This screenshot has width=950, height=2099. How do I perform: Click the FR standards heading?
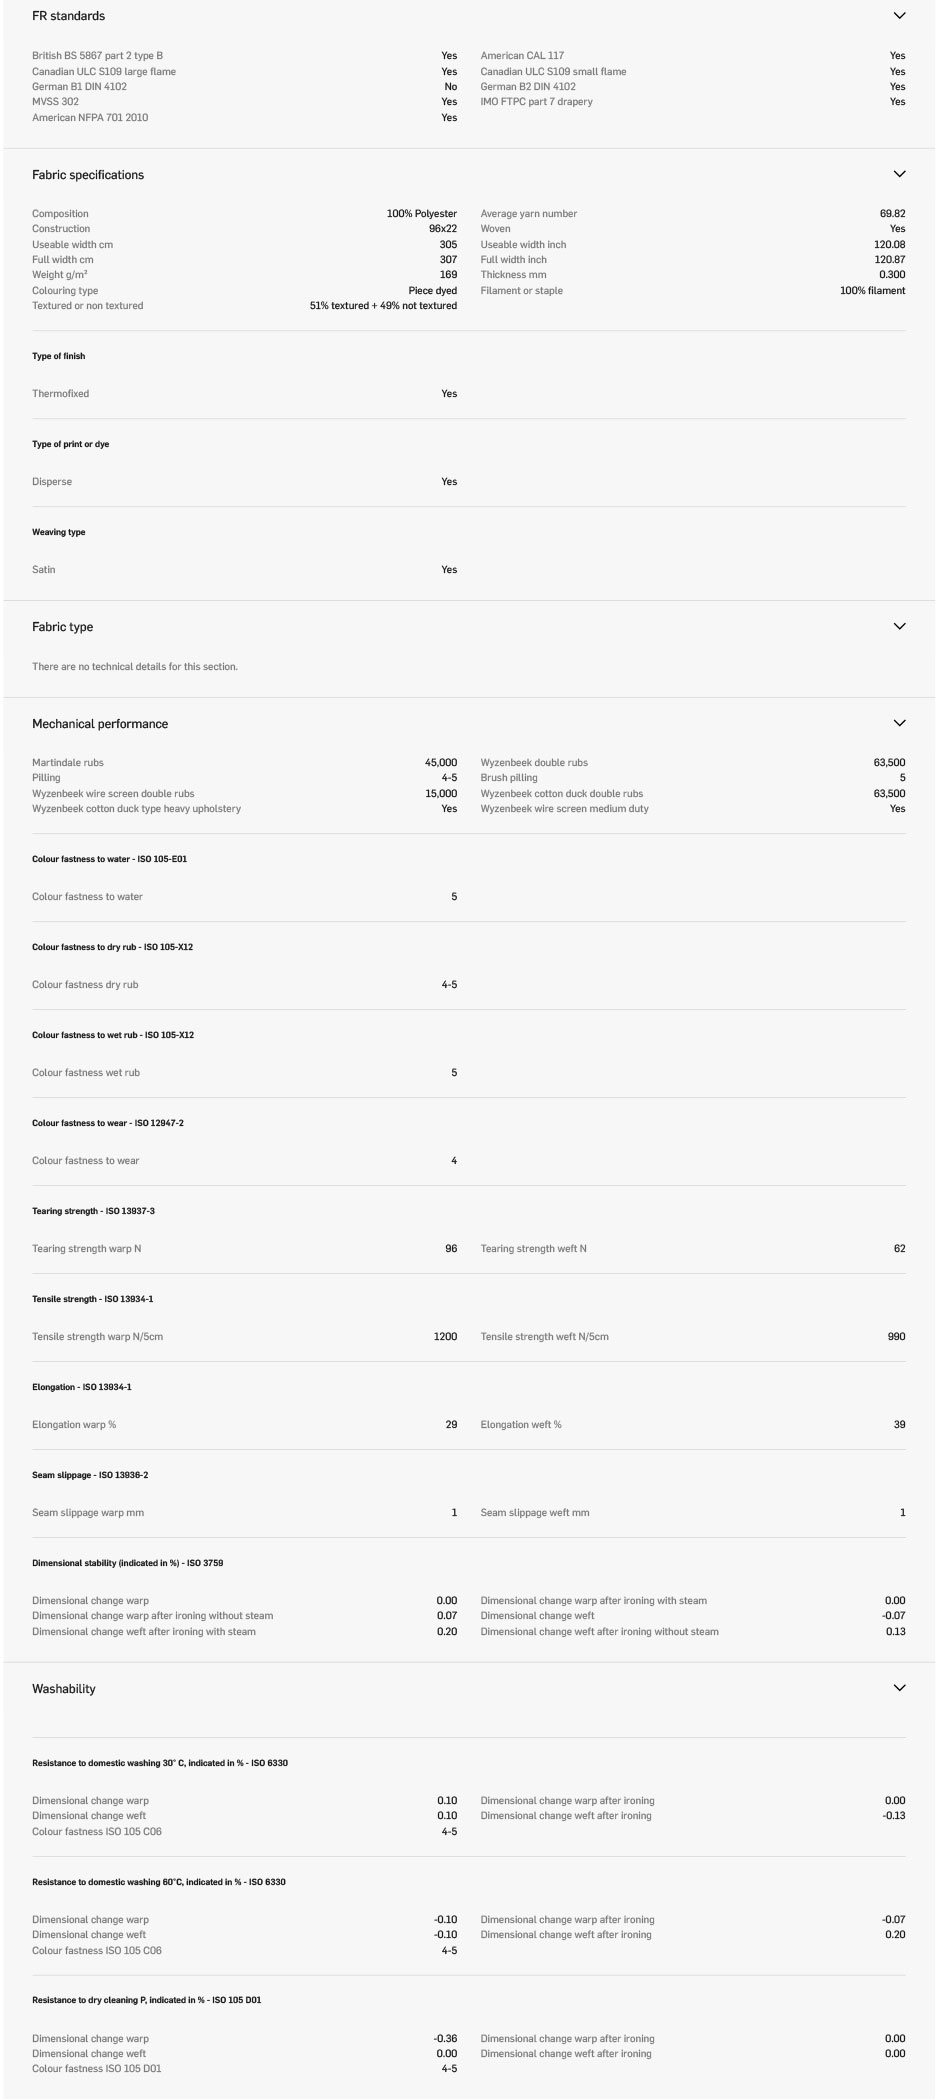point(68,16)
